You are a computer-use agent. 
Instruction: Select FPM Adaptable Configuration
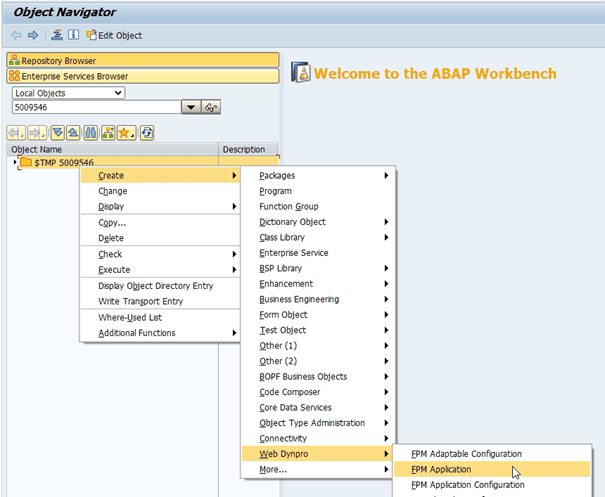[492, 454]
